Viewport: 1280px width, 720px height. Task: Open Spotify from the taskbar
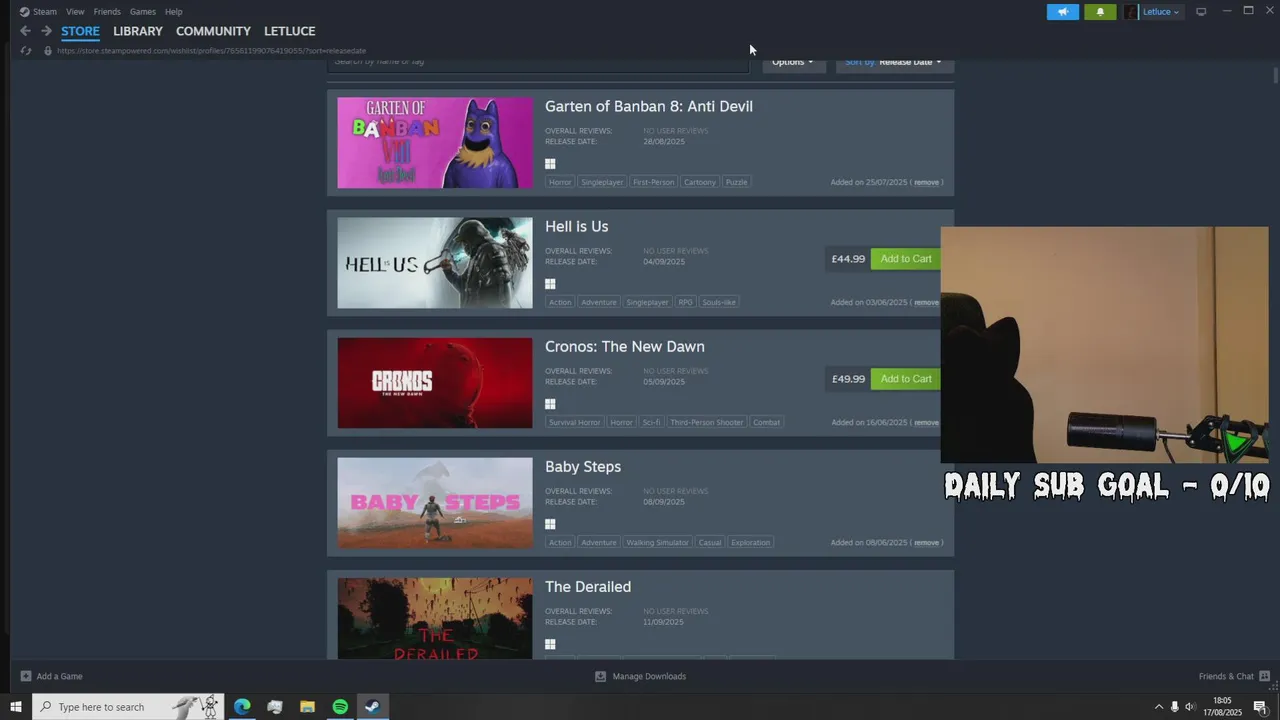click(340, 707)
